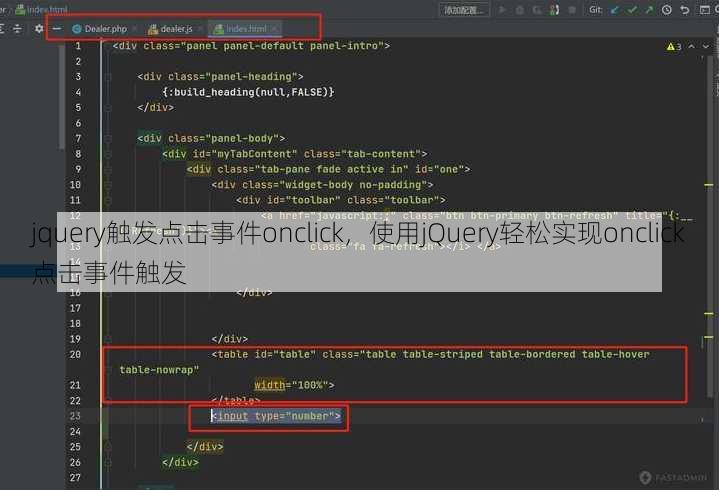Click line number 1 in gutter

pos(78,46)
